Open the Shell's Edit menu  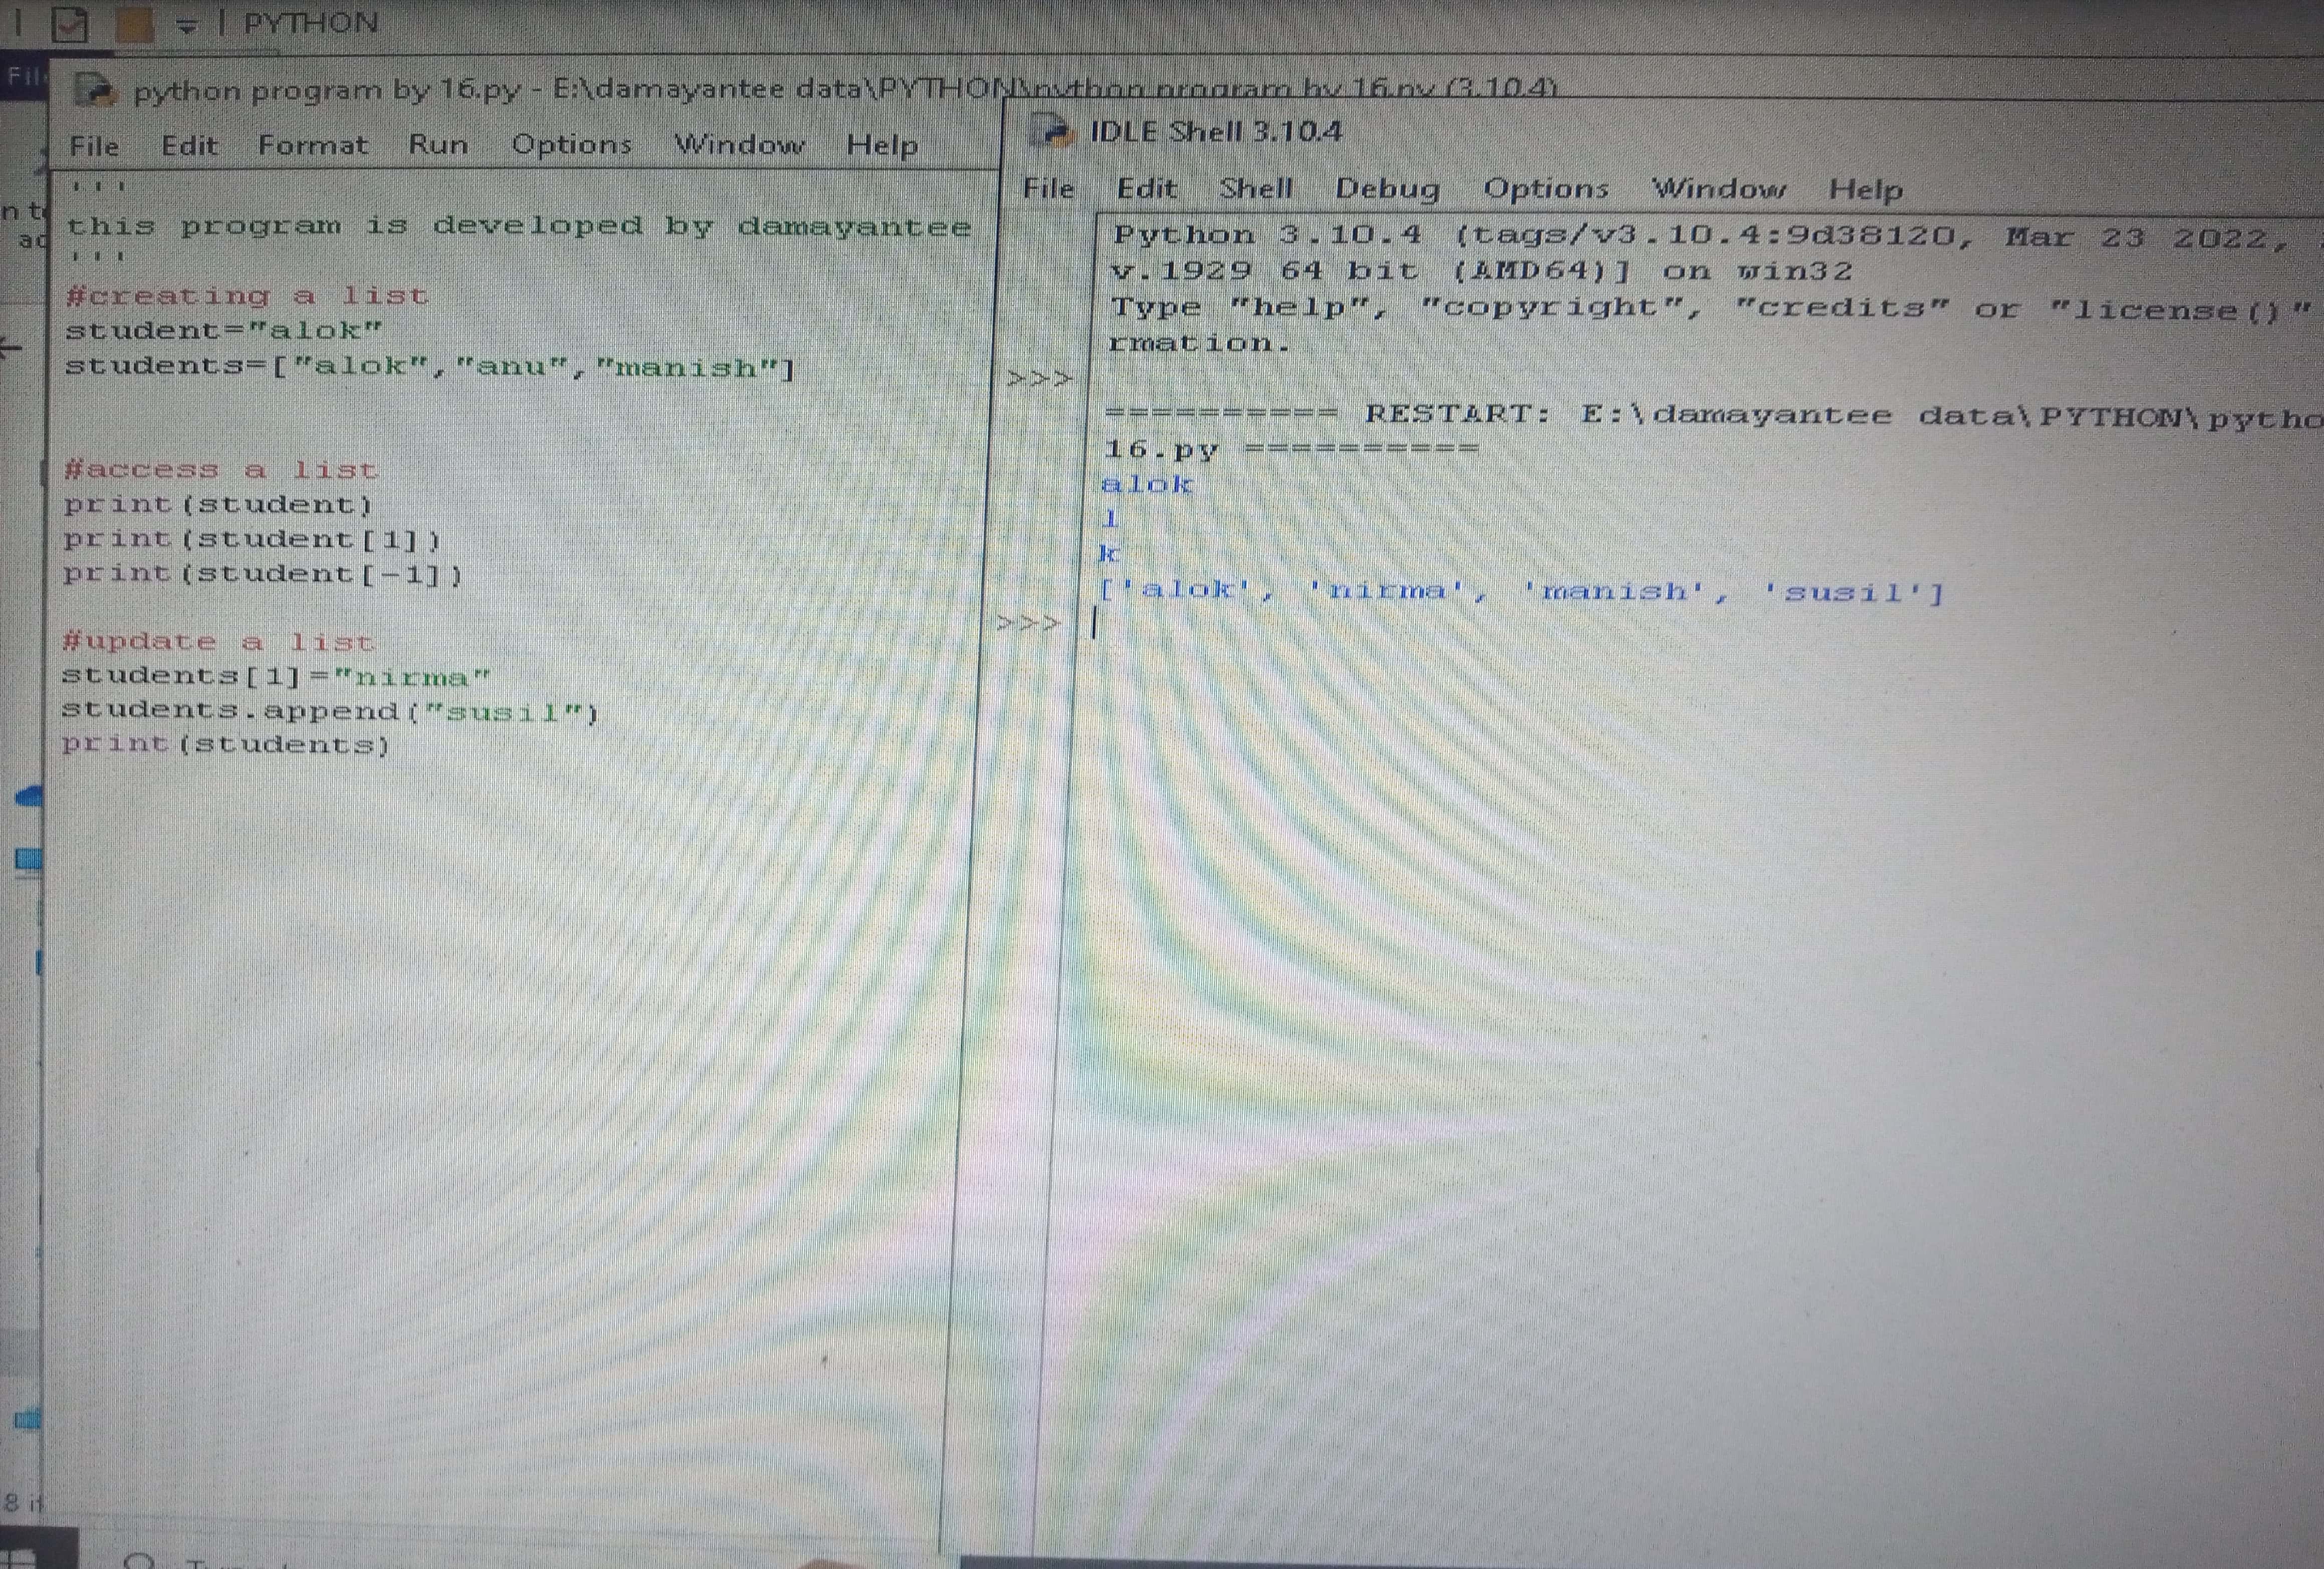[x=1146, y=188]
